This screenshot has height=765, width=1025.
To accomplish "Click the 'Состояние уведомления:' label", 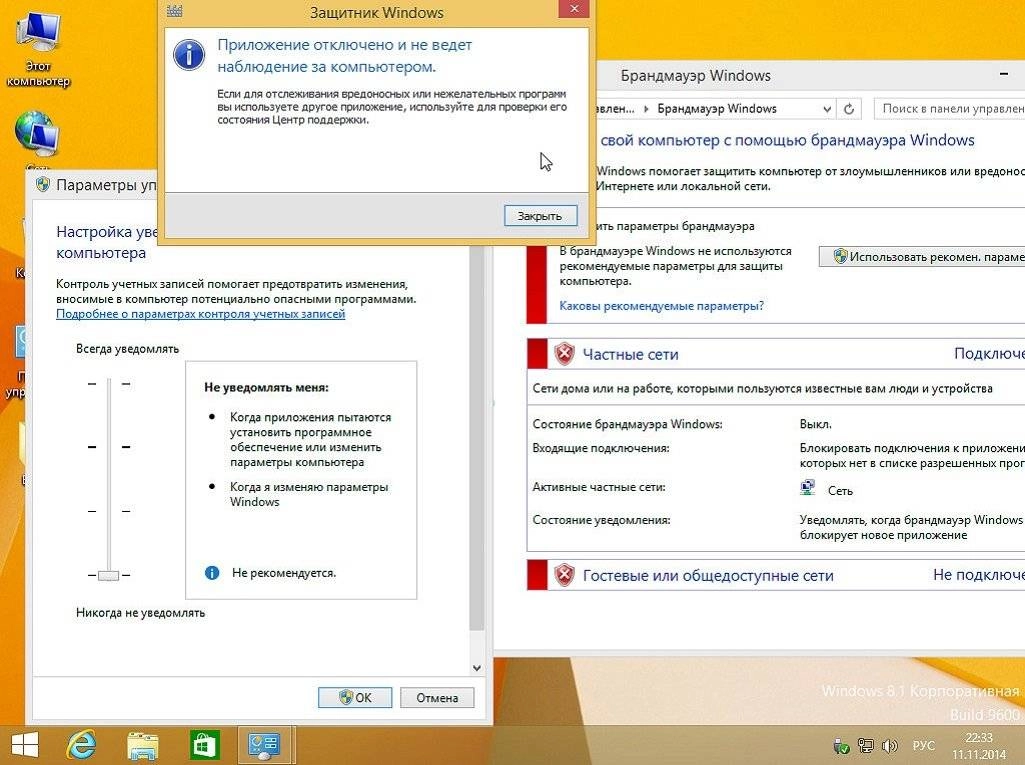I will click(601, 520).
